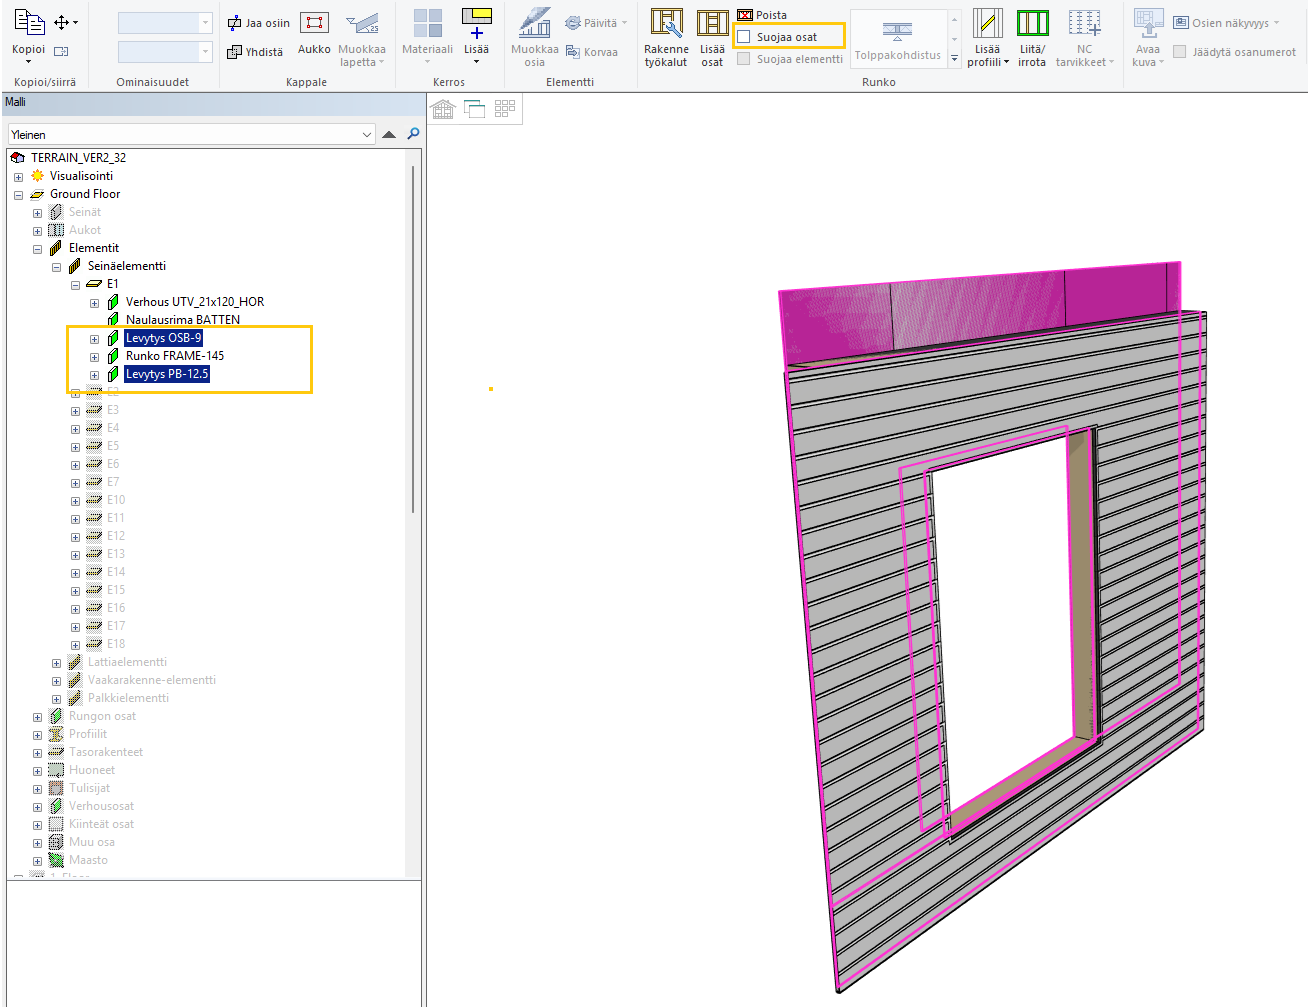Click the Poista delete icon
The image size is (1313, 1007).
[x=745, y=15]
